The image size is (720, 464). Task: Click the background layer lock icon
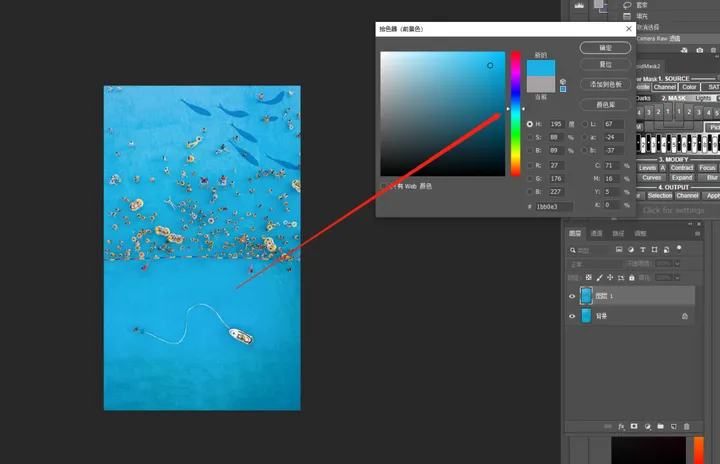(x=685, y=316)
